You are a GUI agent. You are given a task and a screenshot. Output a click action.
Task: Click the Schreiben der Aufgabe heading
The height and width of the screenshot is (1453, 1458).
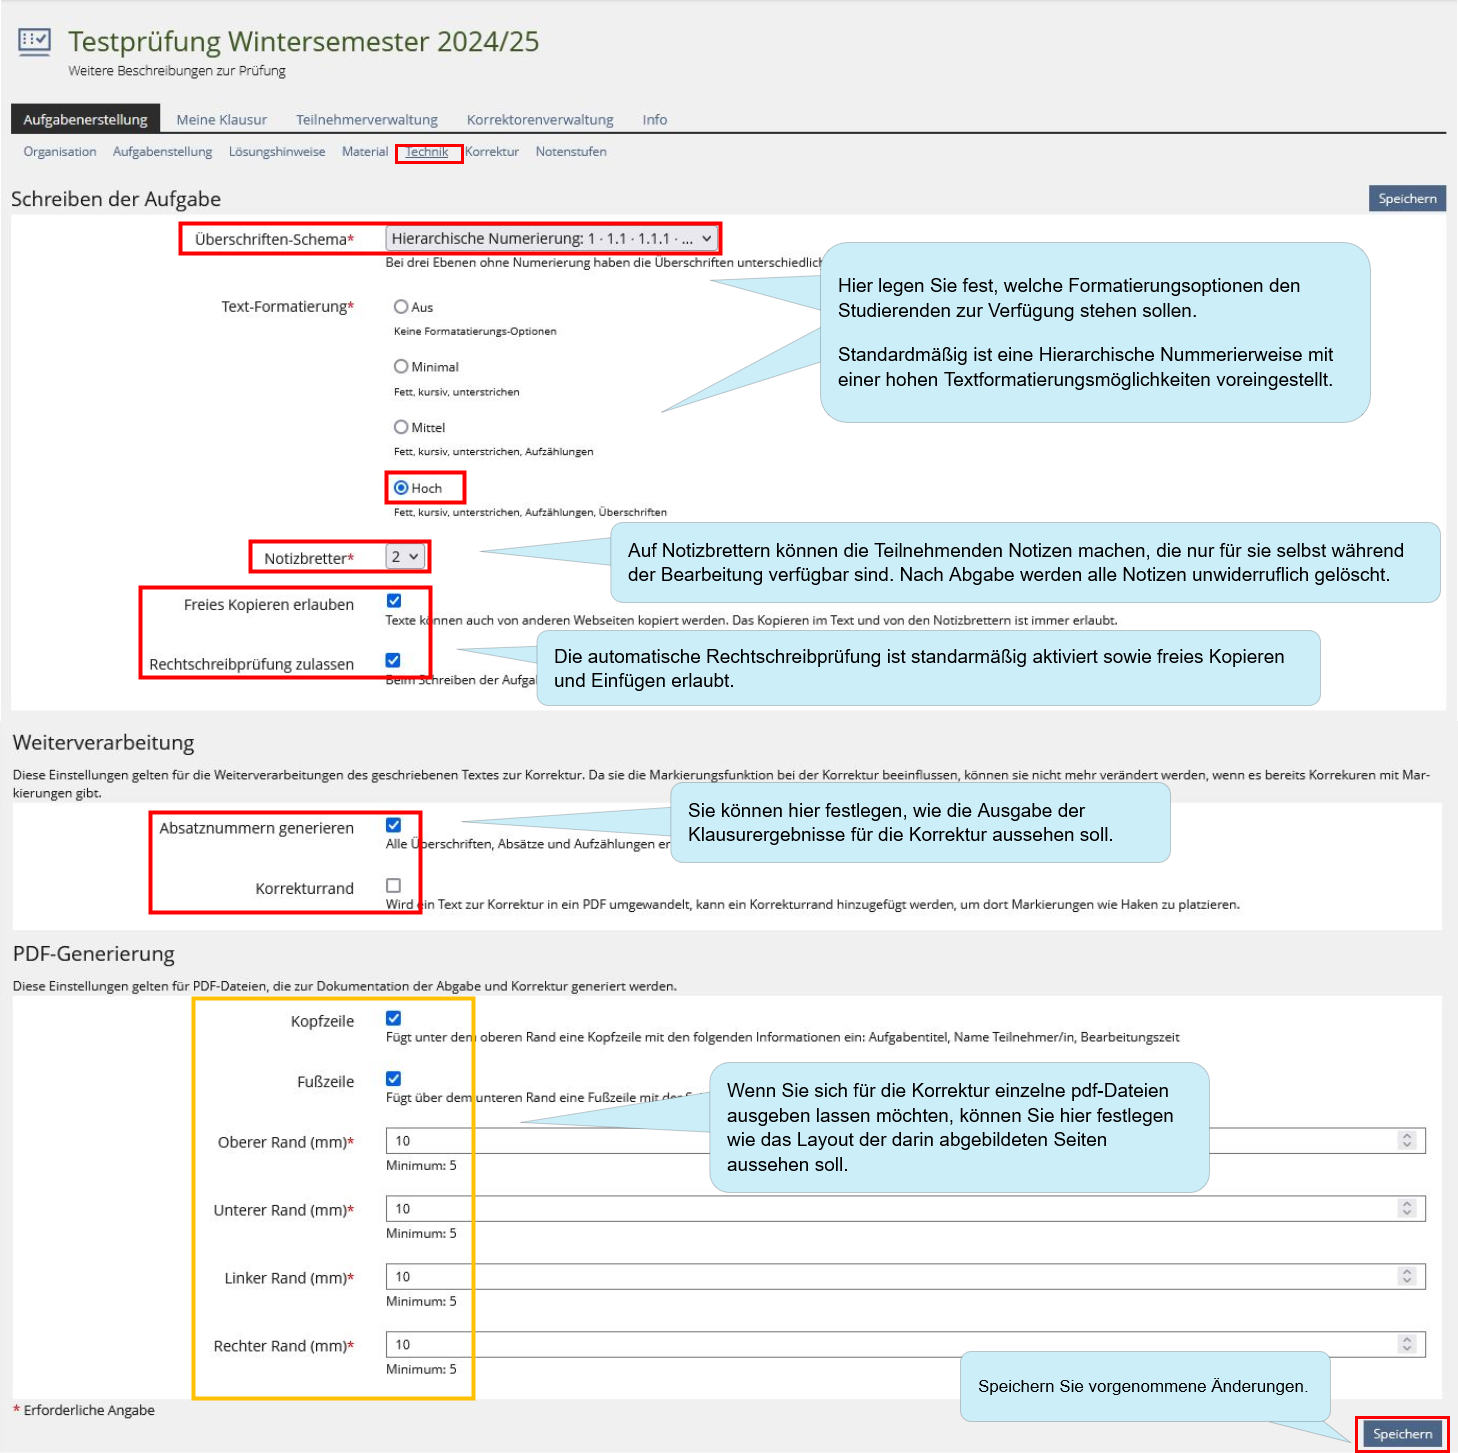coord(116,199)
